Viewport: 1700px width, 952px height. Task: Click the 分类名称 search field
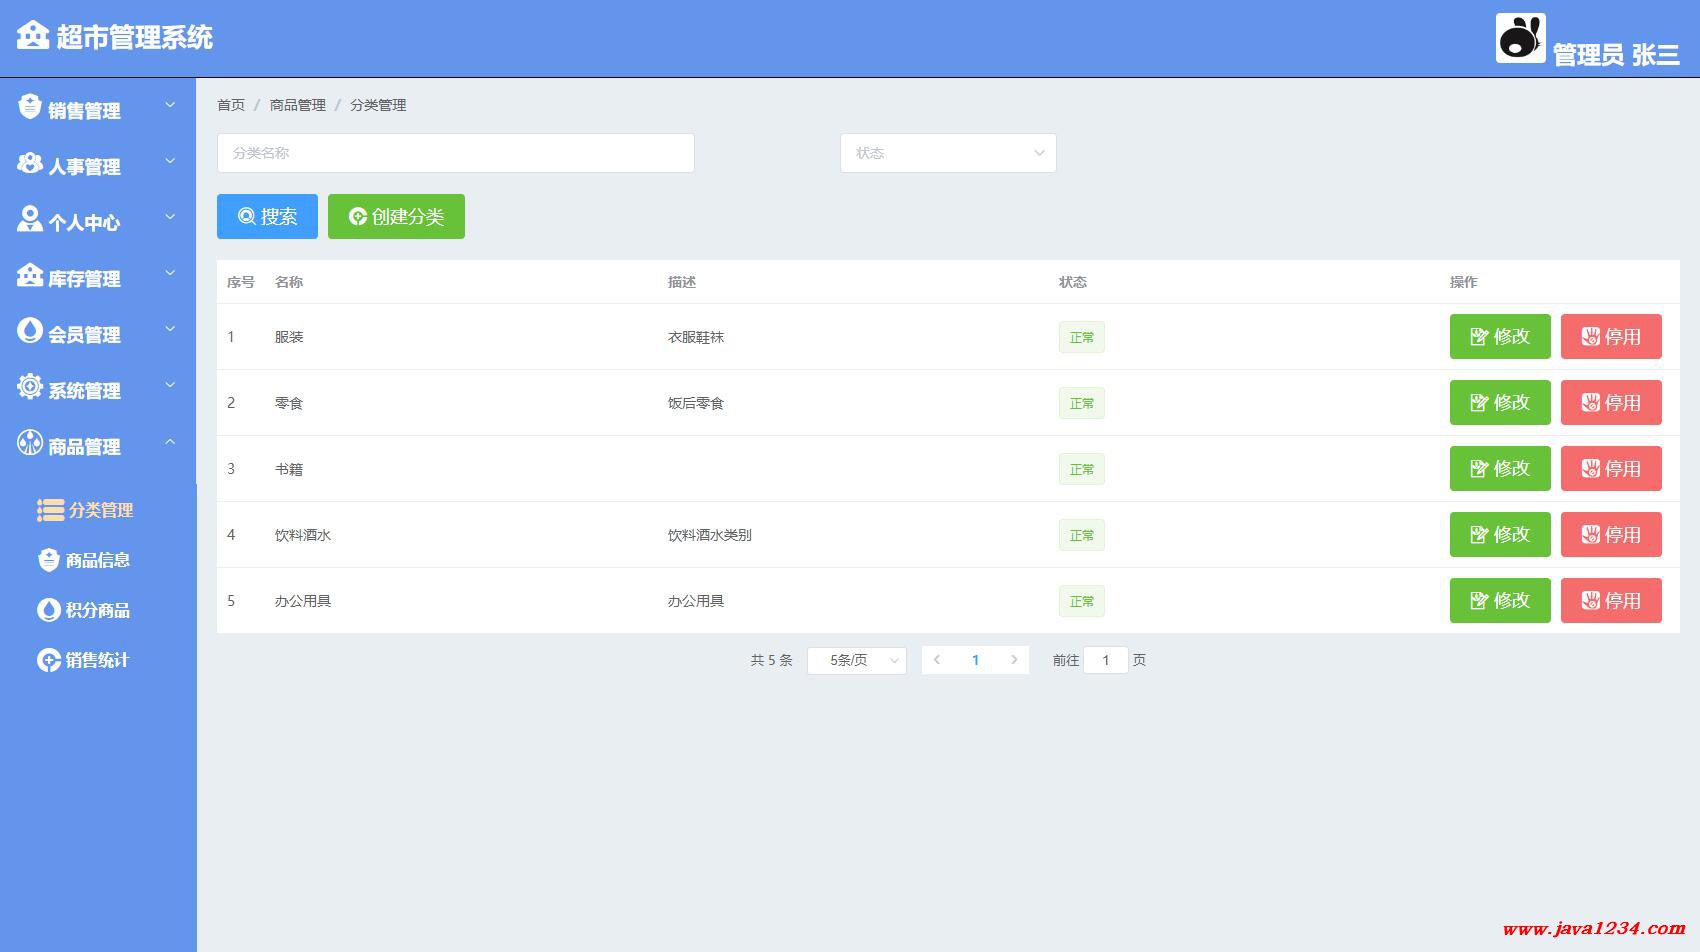pyautogui.click(x=456, y=153)
